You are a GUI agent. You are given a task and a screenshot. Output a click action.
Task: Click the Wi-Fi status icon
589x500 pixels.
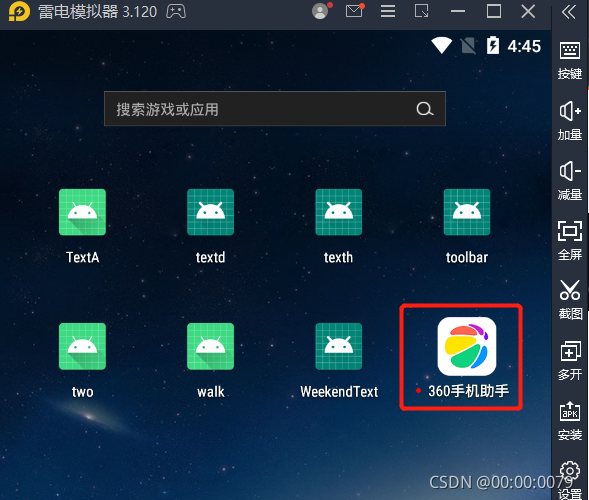(441, 46)
